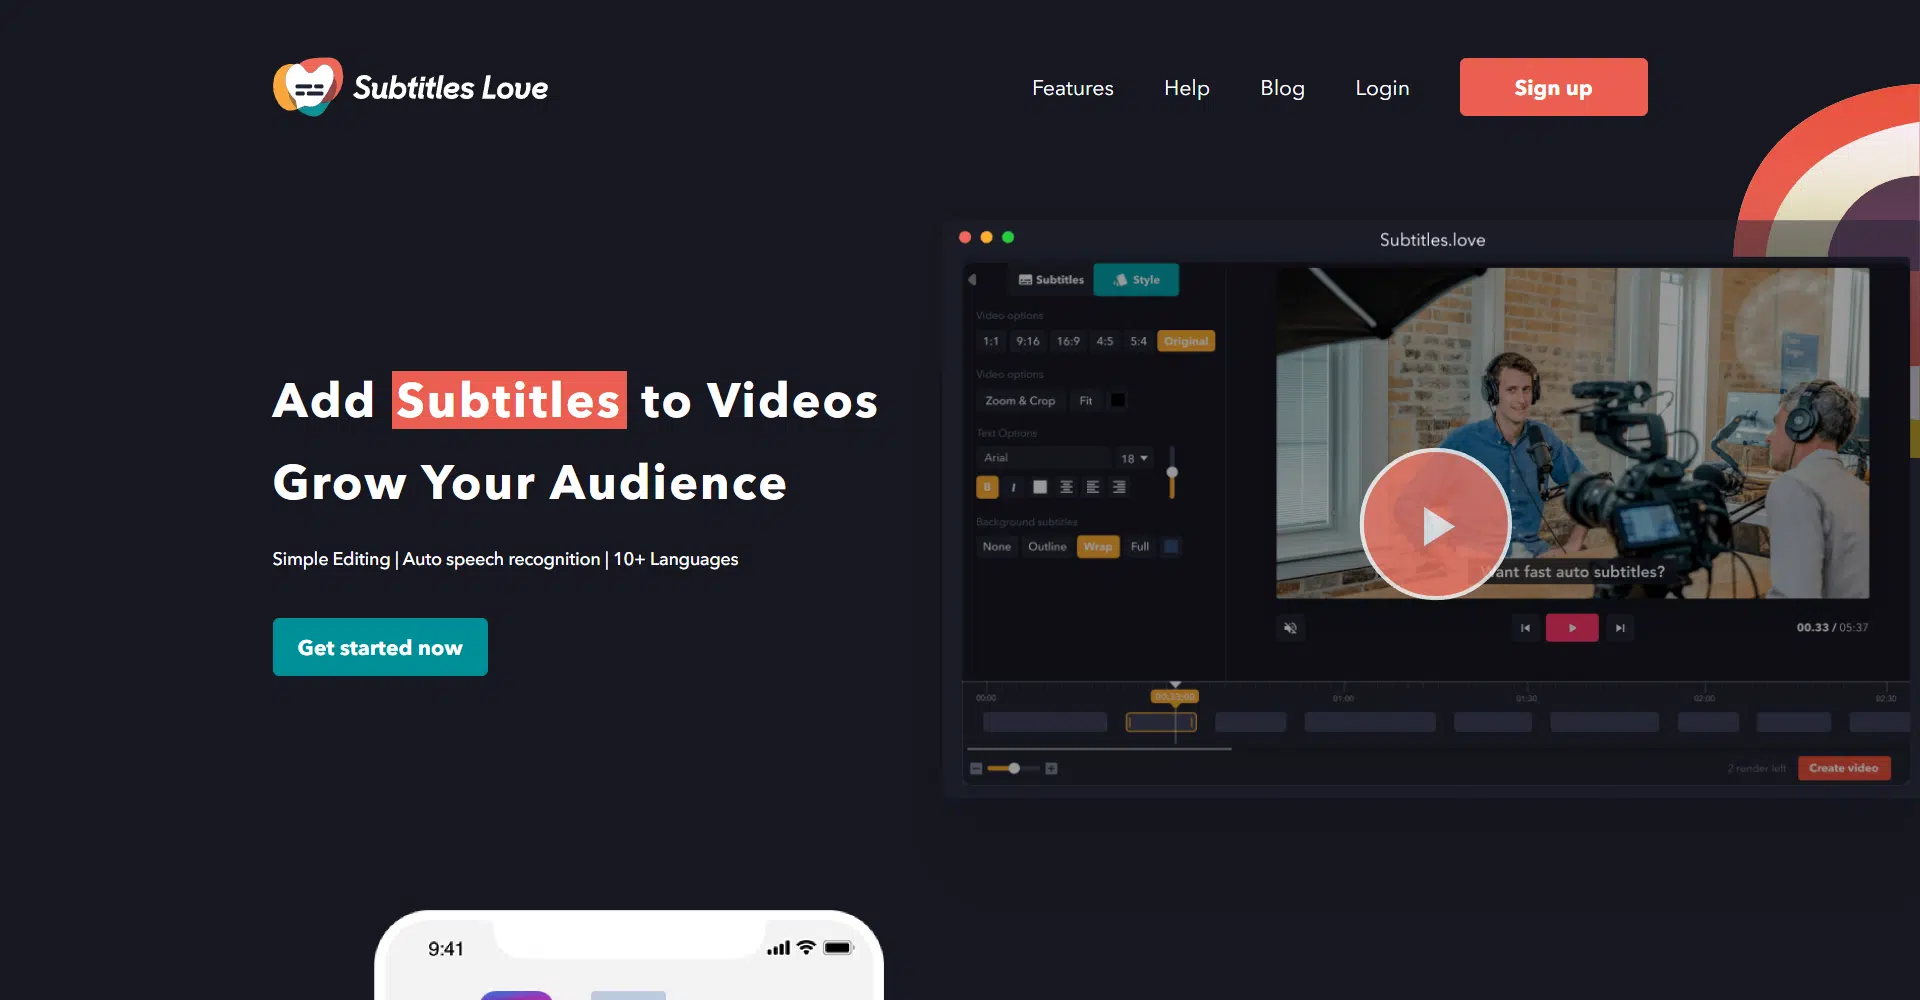Pick the blue subtitle background color swatch
Viewport: 1920px width, 1000px height.
[1171, 546]
